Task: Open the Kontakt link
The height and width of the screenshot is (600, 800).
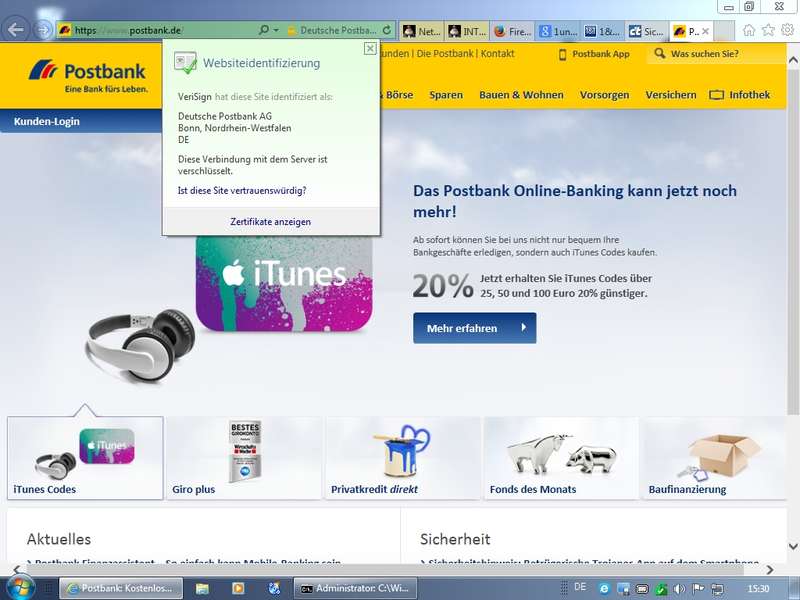Action: pyautogui.click(x=497, y=54)
